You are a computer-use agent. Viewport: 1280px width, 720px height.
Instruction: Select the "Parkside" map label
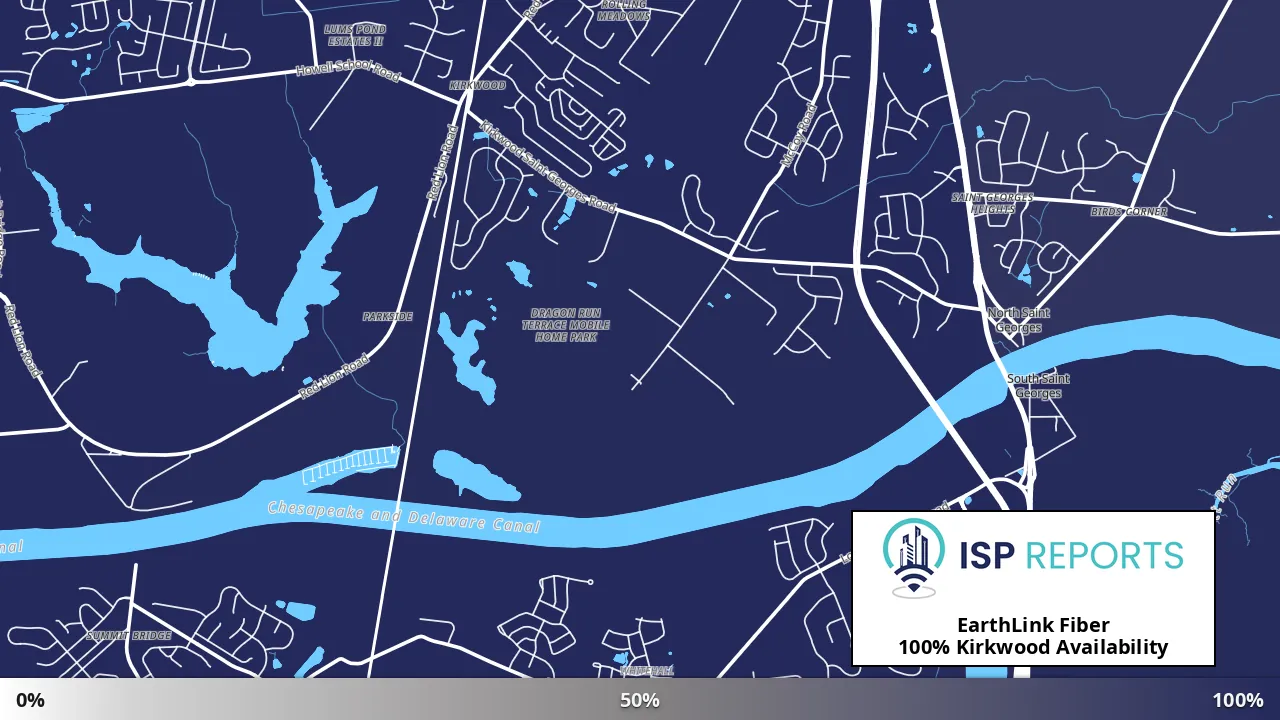coord(388,317)
